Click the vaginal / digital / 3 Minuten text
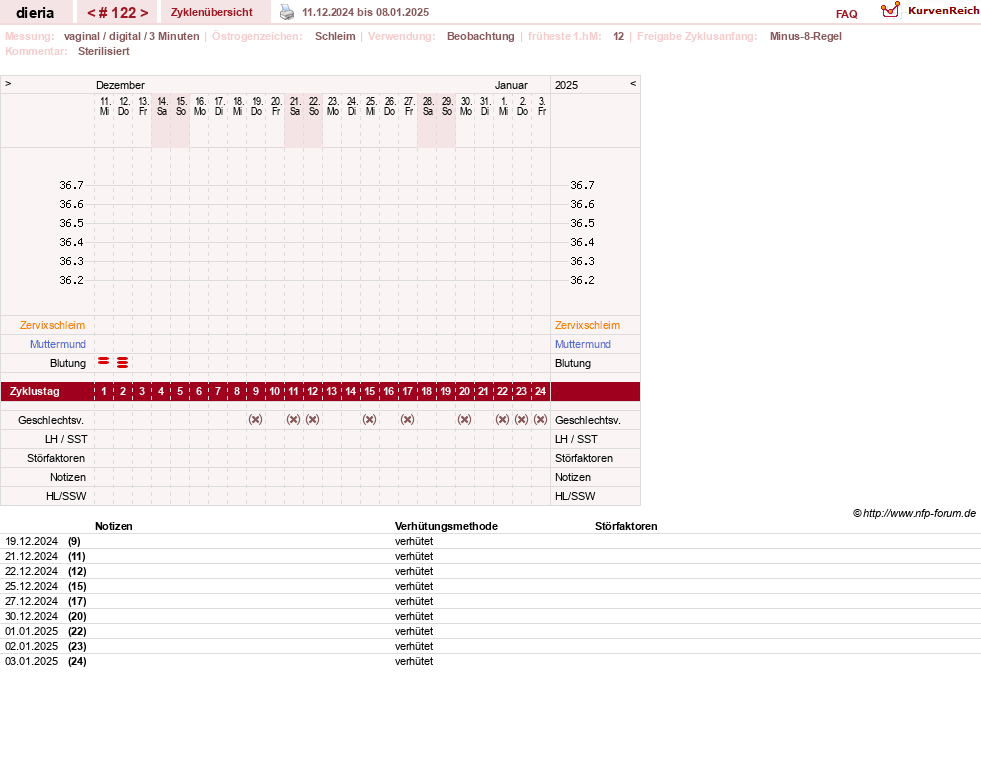This screenshot has height=765, width=981. (131, 36)
